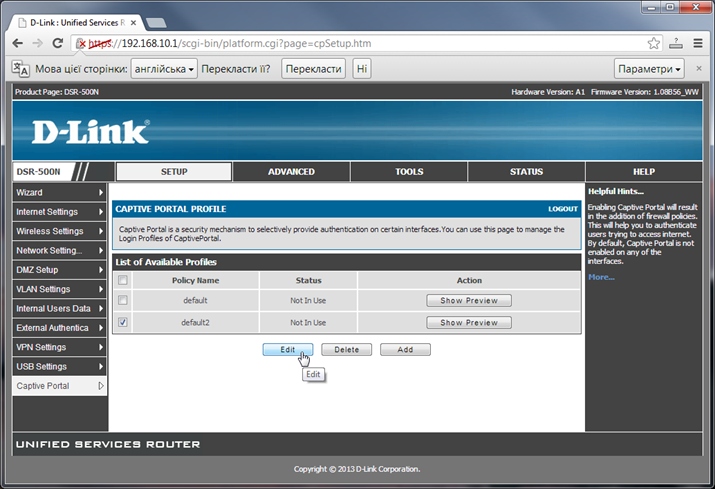The width and height of the screenshot is (715, 489).
Task: Open the Параметри options dropdown
Action: tap(649, 69)
